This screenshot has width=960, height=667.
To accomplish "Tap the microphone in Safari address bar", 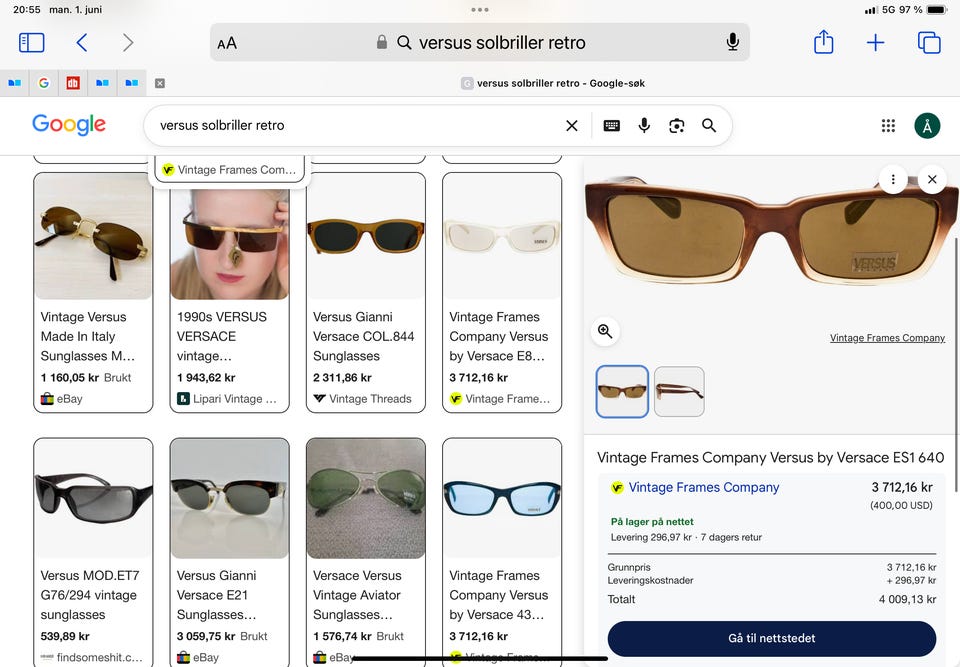I will click(x=732, y=42).
